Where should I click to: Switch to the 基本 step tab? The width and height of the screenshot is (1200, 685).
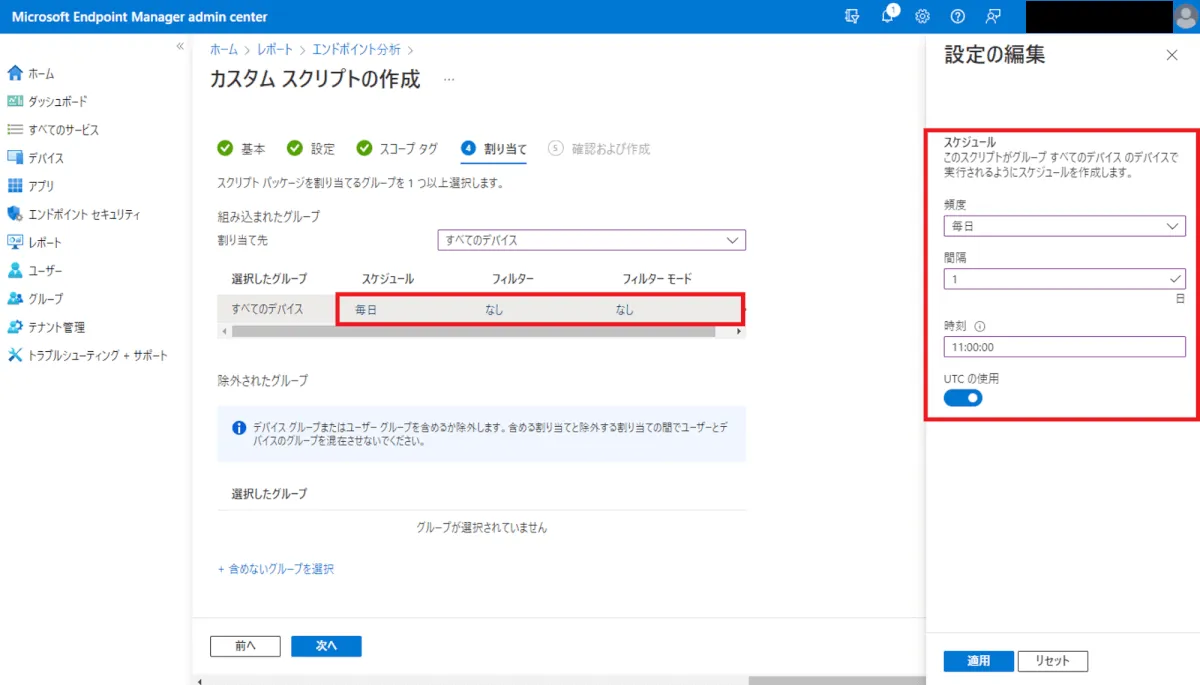(242, 149)
